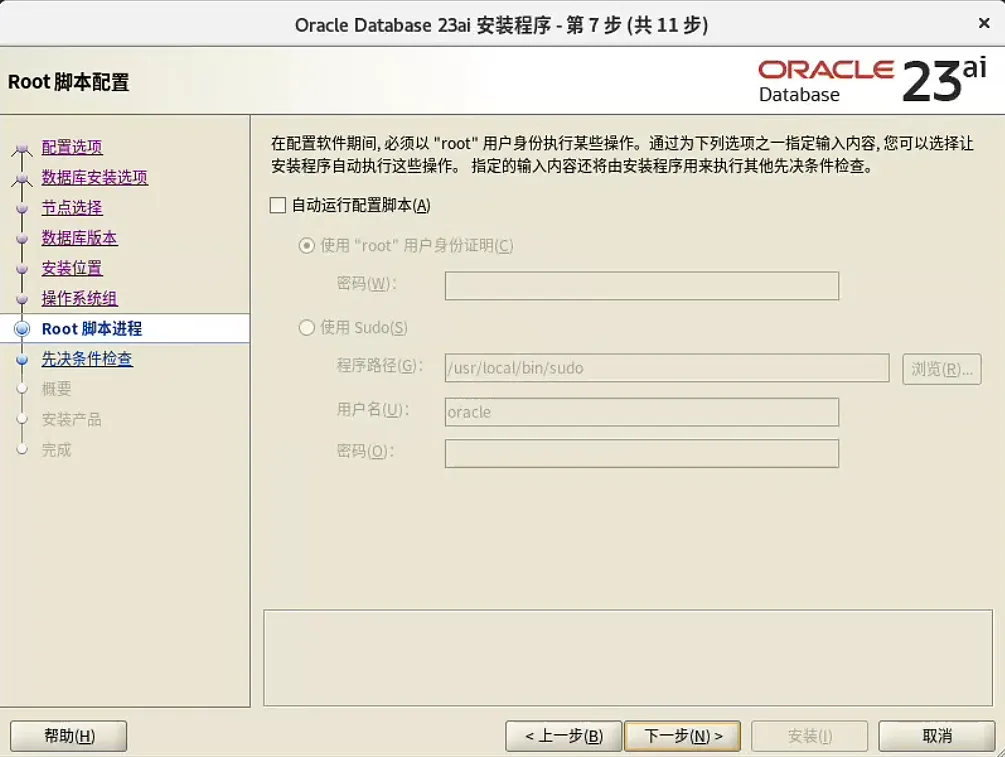Screen dimensions: 1005x757
Task: Click the 用户名 field showing oracle
Action: pyautogui.click(x=641, y=411)
